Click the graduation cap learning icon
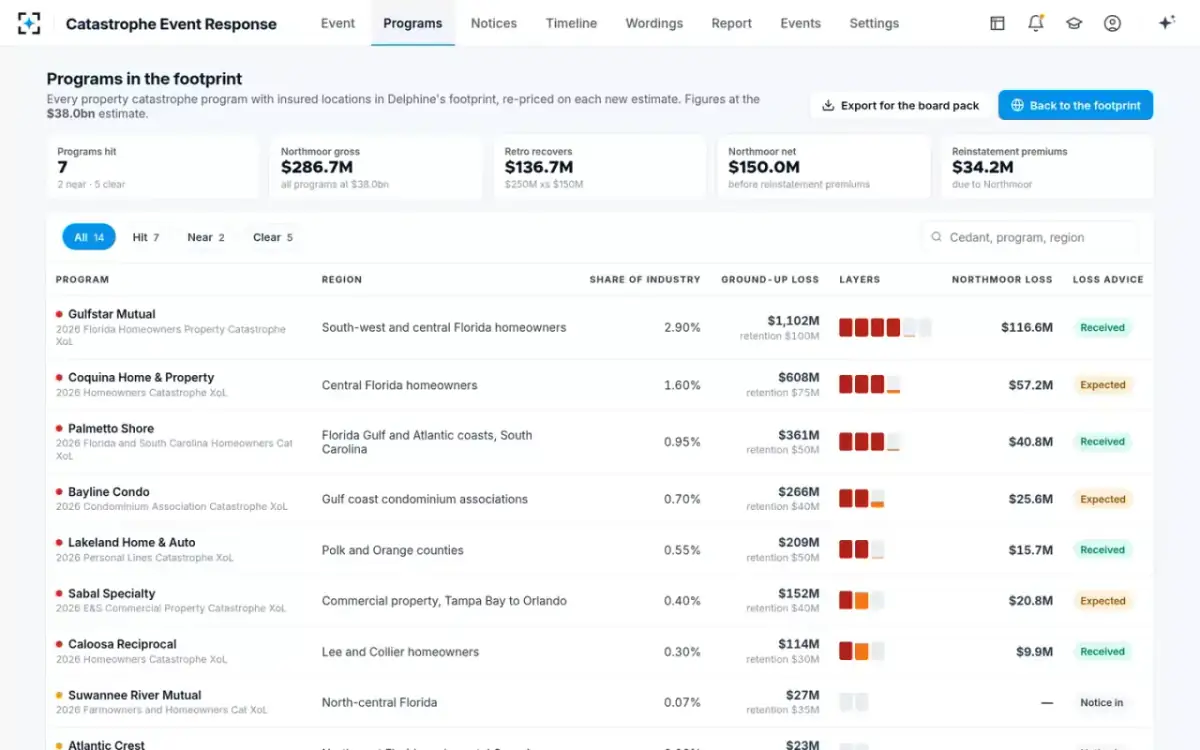The width and height of the screenshot is (1200, 750). click(1074, 23)
